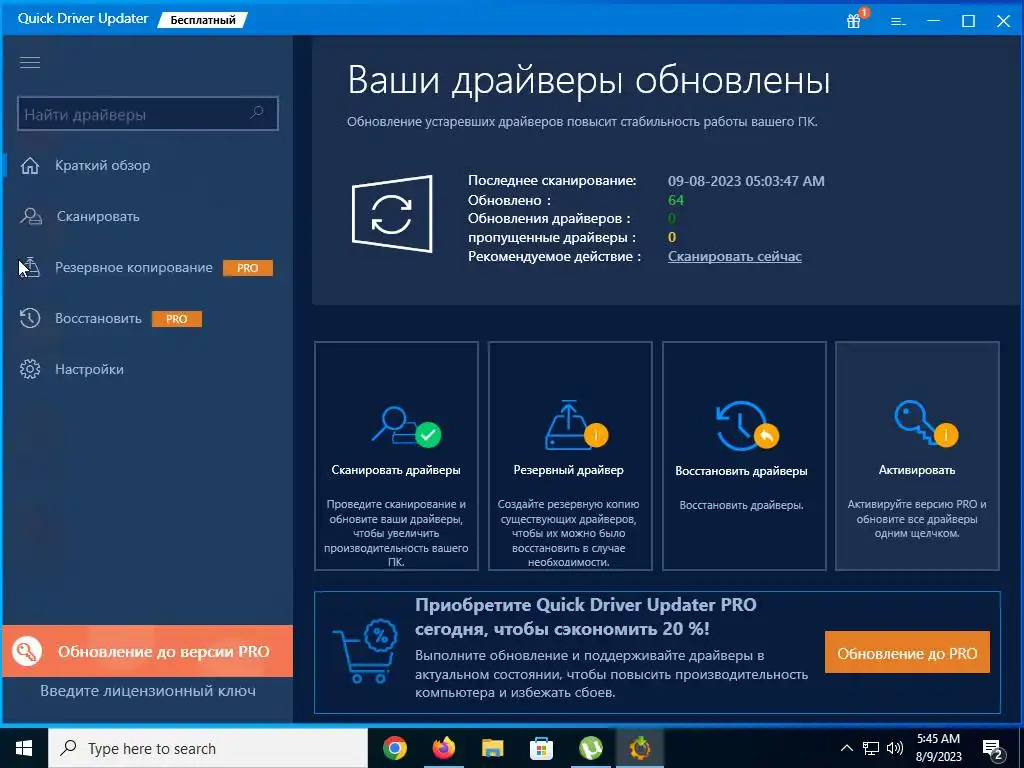Select Резервное копирование in the sidebar

coord(134,267)
